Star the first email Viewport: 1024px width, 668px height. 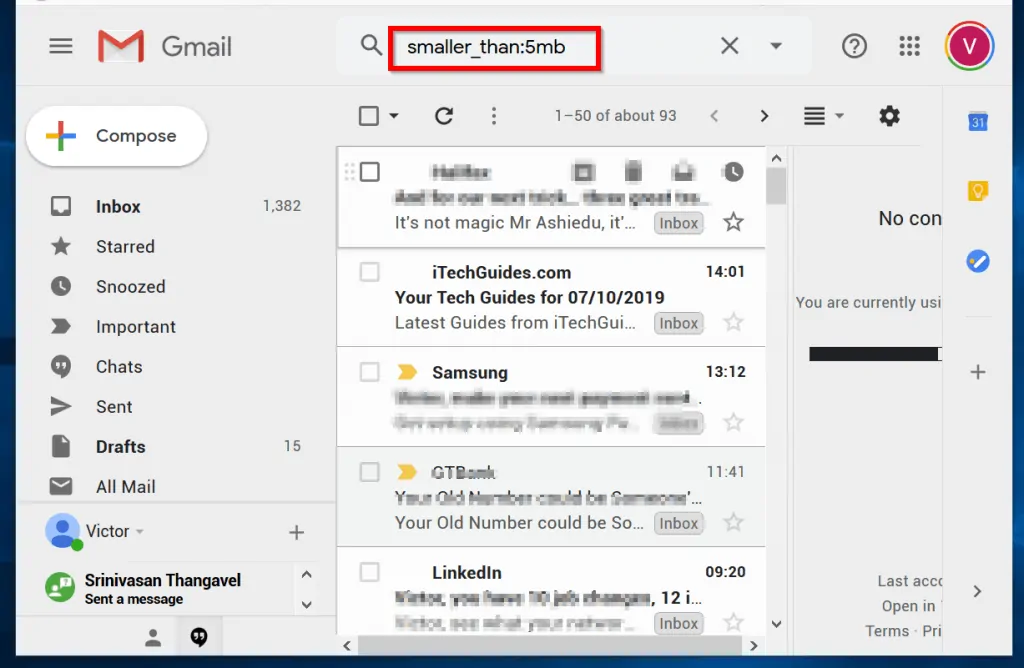pos(733,223)
